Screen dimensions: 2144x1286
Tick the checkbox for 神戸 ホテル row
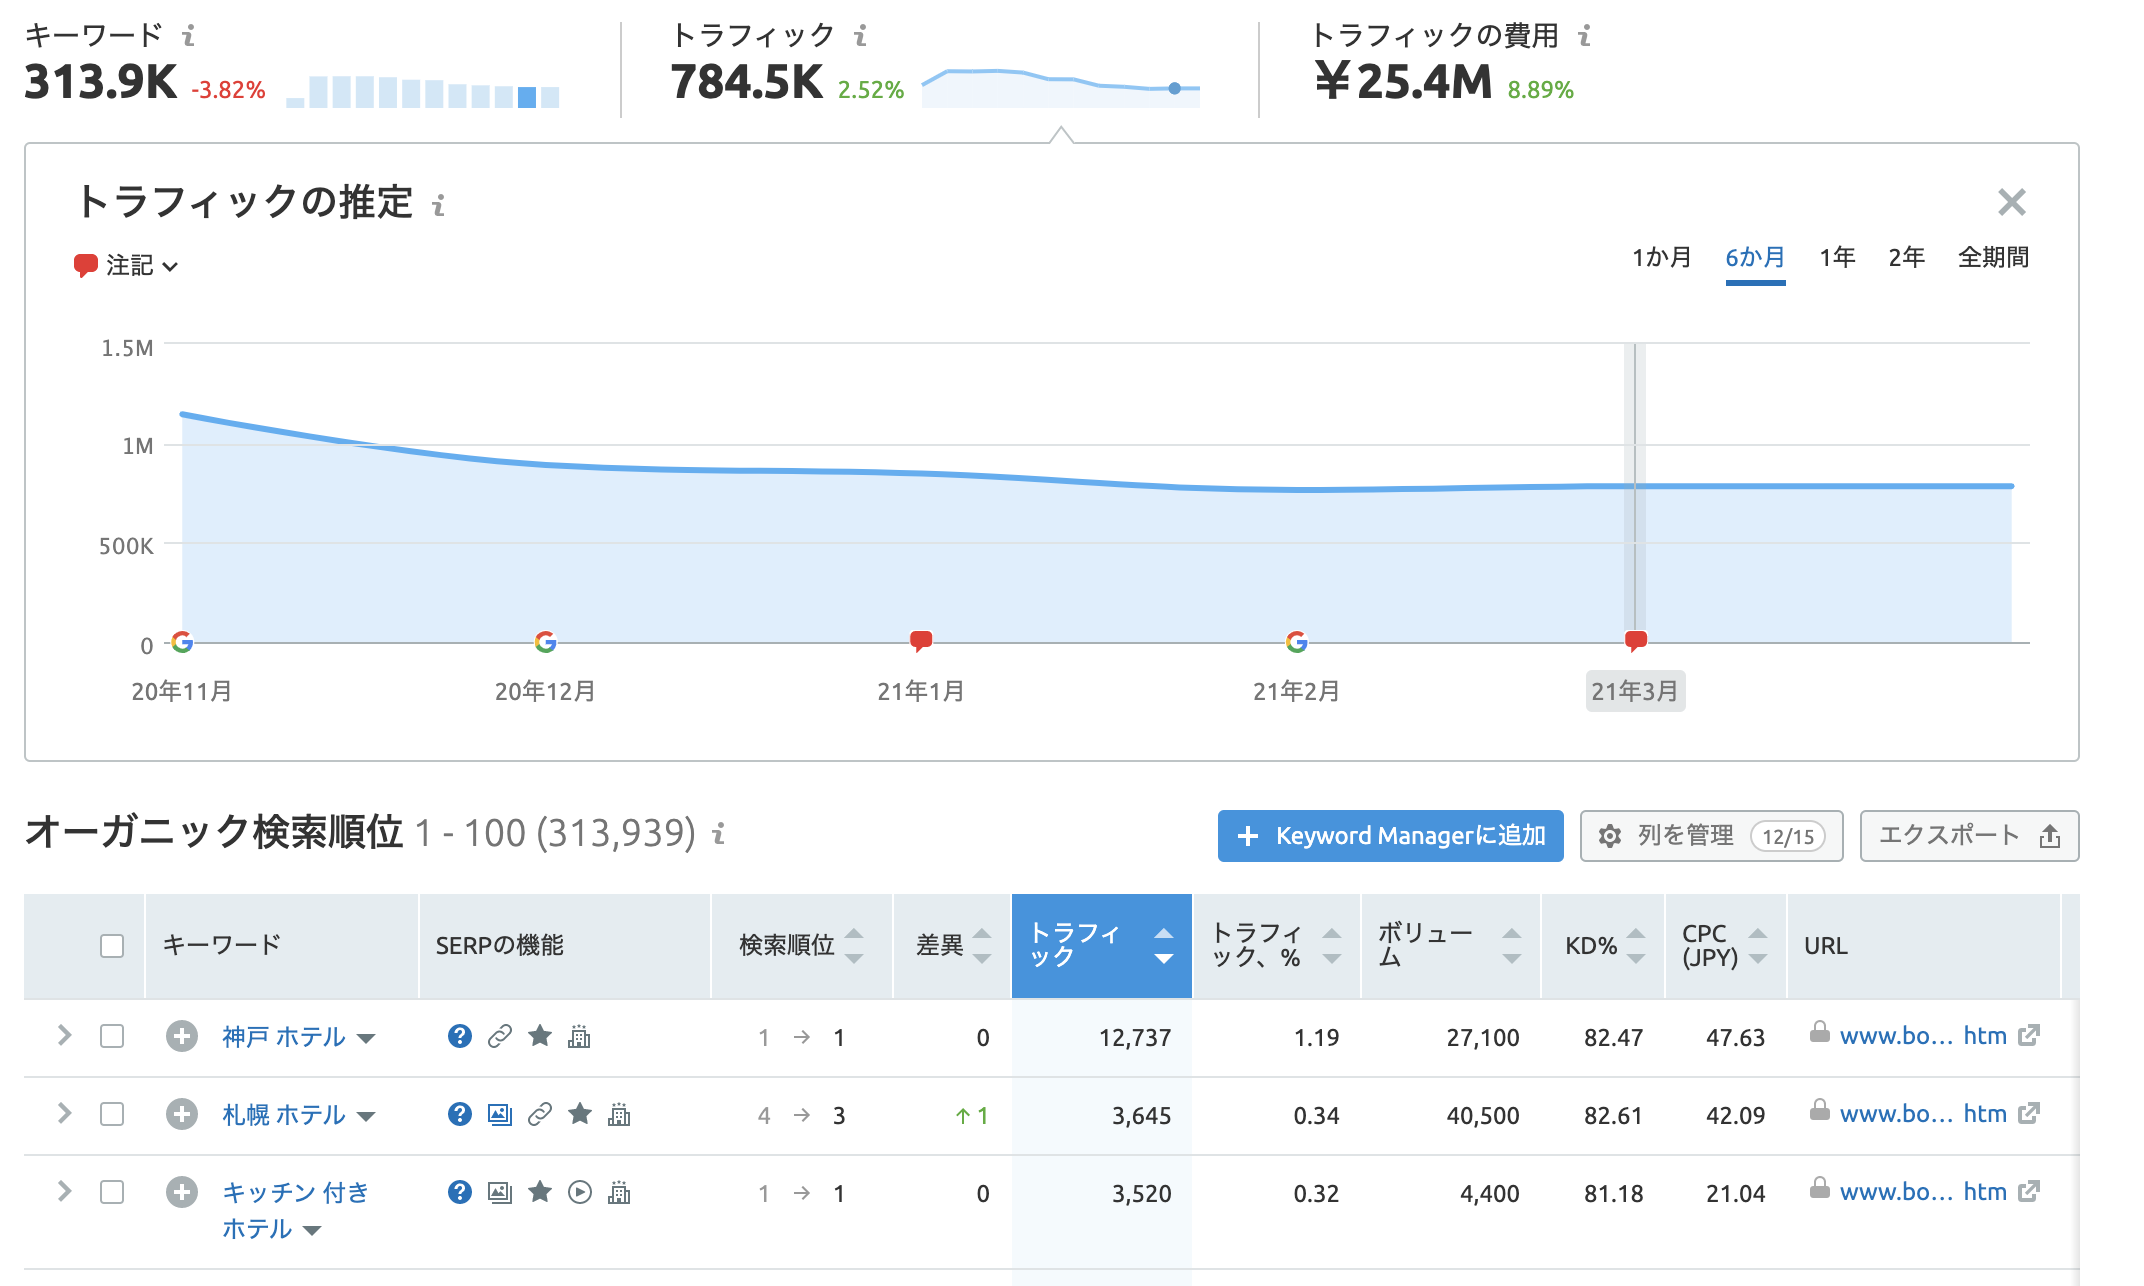pos(112,1036)
